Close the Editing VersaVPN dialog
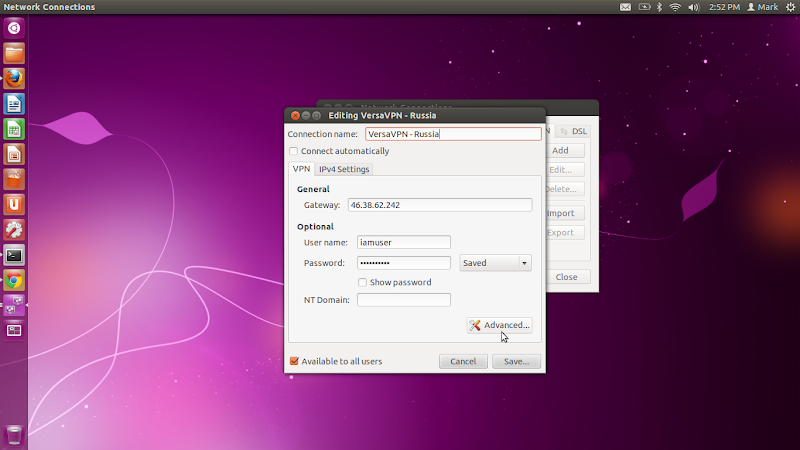The image size is (800, 450). click(x=295, y=115)
